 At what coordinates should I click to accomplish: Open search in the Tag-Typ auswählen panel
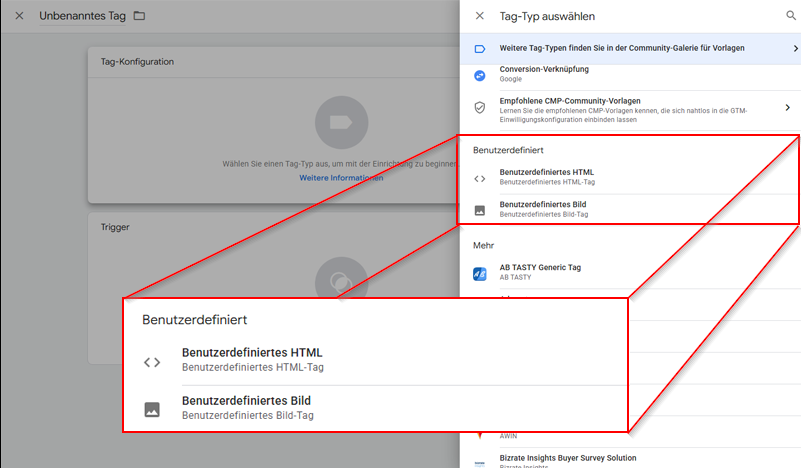[791, 16]
